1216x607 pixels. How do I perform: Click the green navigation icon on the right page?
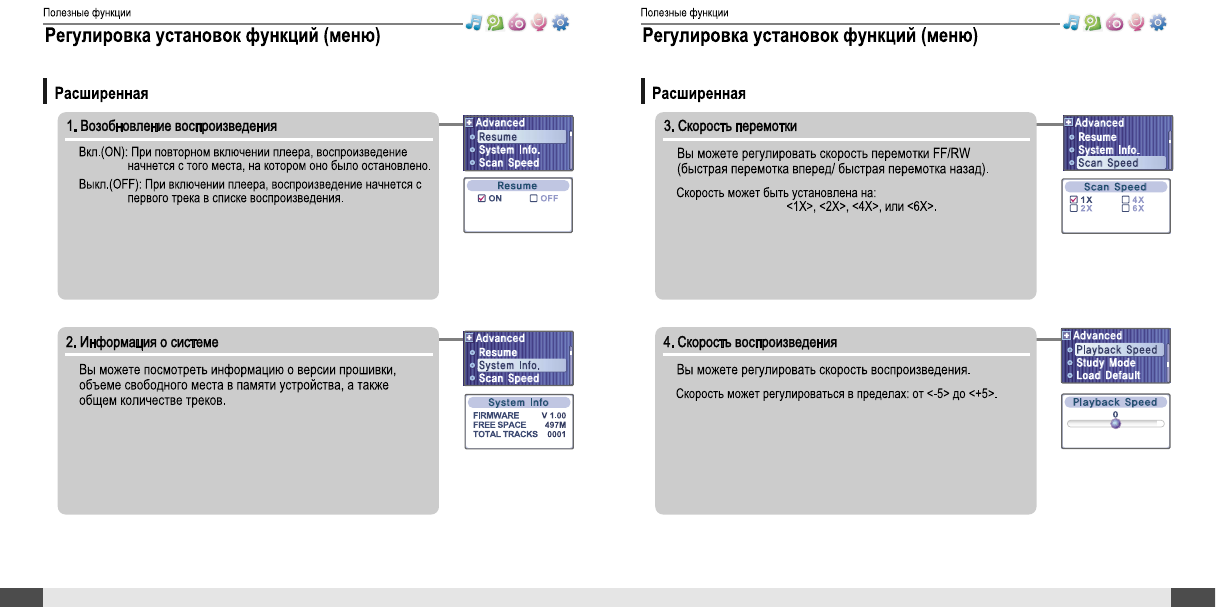1094,22
